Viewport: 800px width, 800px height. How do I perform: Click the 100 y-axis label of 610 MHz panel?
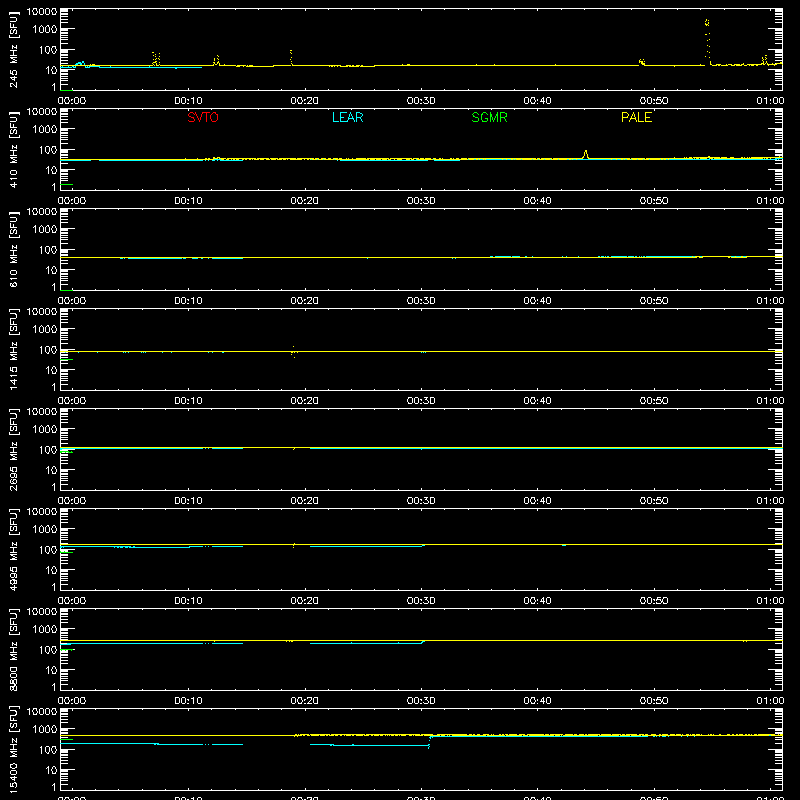(48, 249)
